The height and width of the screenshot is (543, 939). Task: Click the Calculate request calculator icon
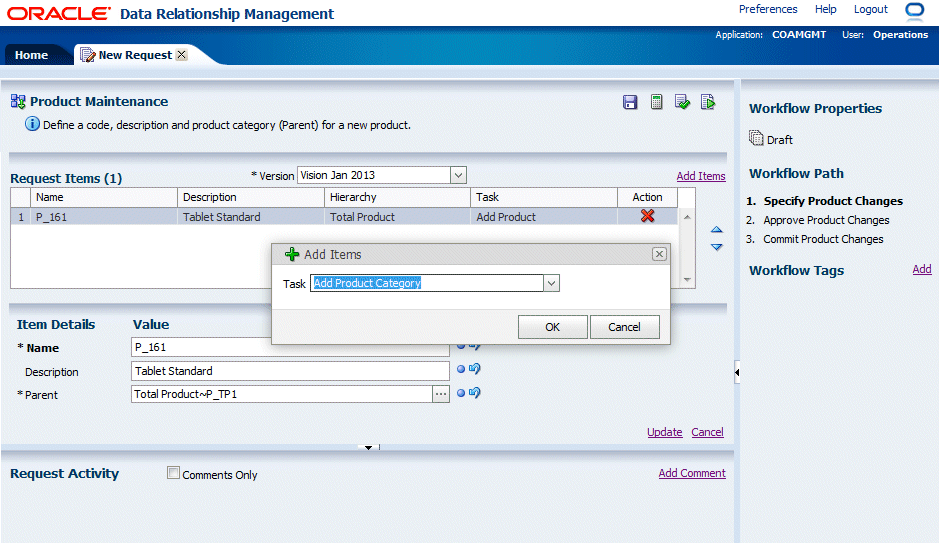tap(657, 102)
